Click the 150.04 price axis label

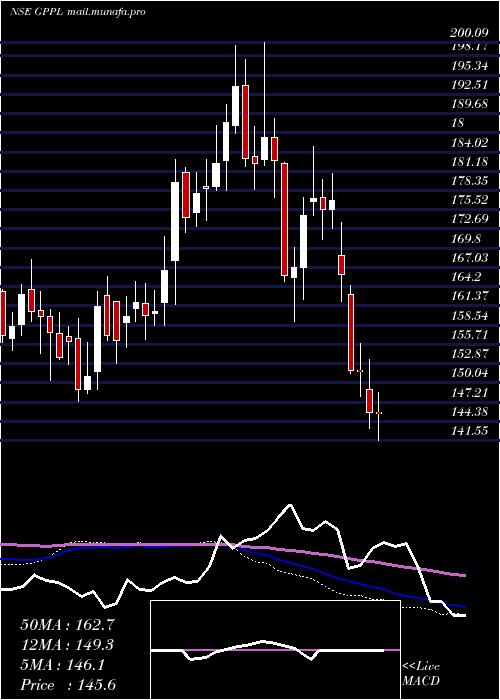pos(469,372)
